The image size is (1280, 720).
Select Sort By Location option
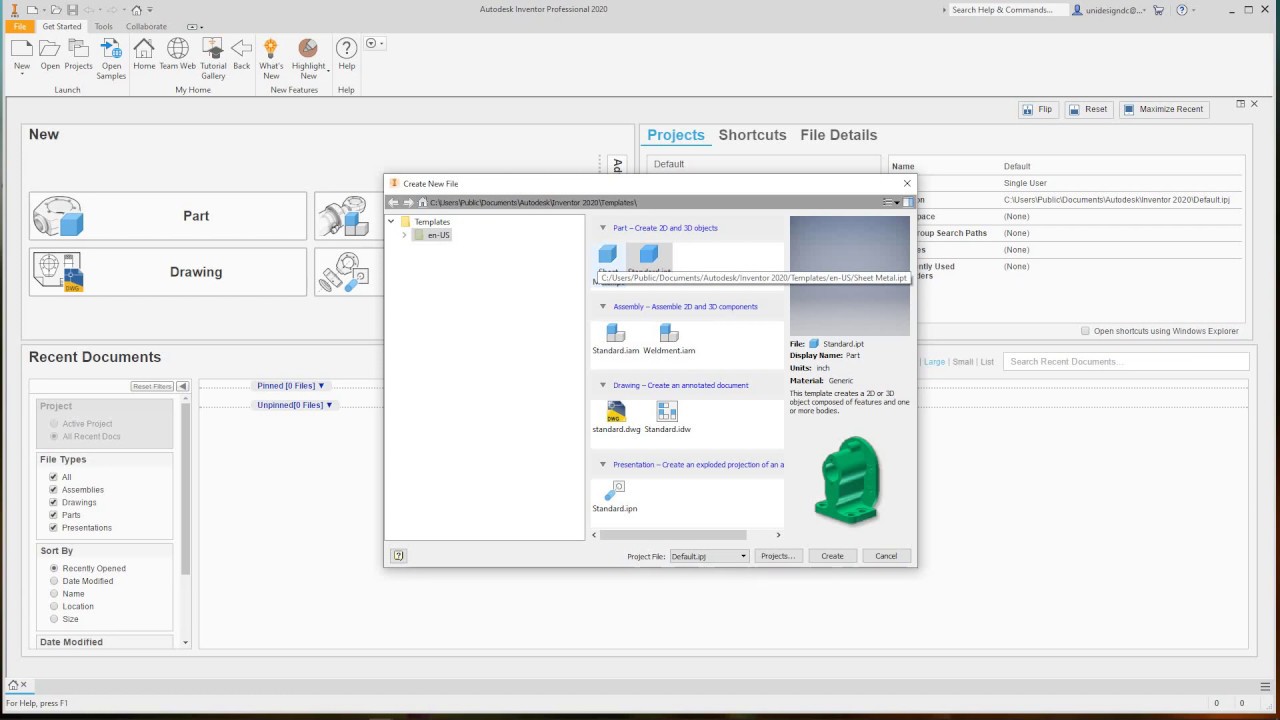(x=54, y=606)
